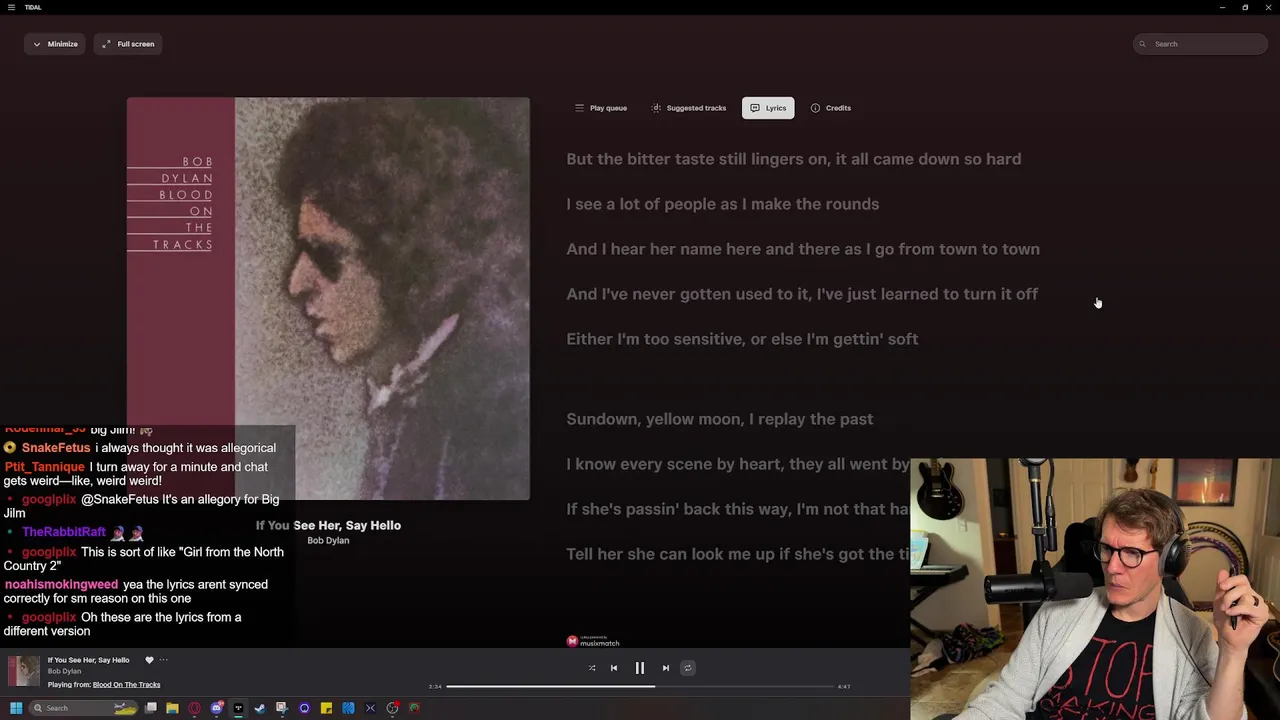Click the Bob Dylan artist name under the cover
The height and width of the screenshot is (720, 1280).
click(x=328, y=541)
